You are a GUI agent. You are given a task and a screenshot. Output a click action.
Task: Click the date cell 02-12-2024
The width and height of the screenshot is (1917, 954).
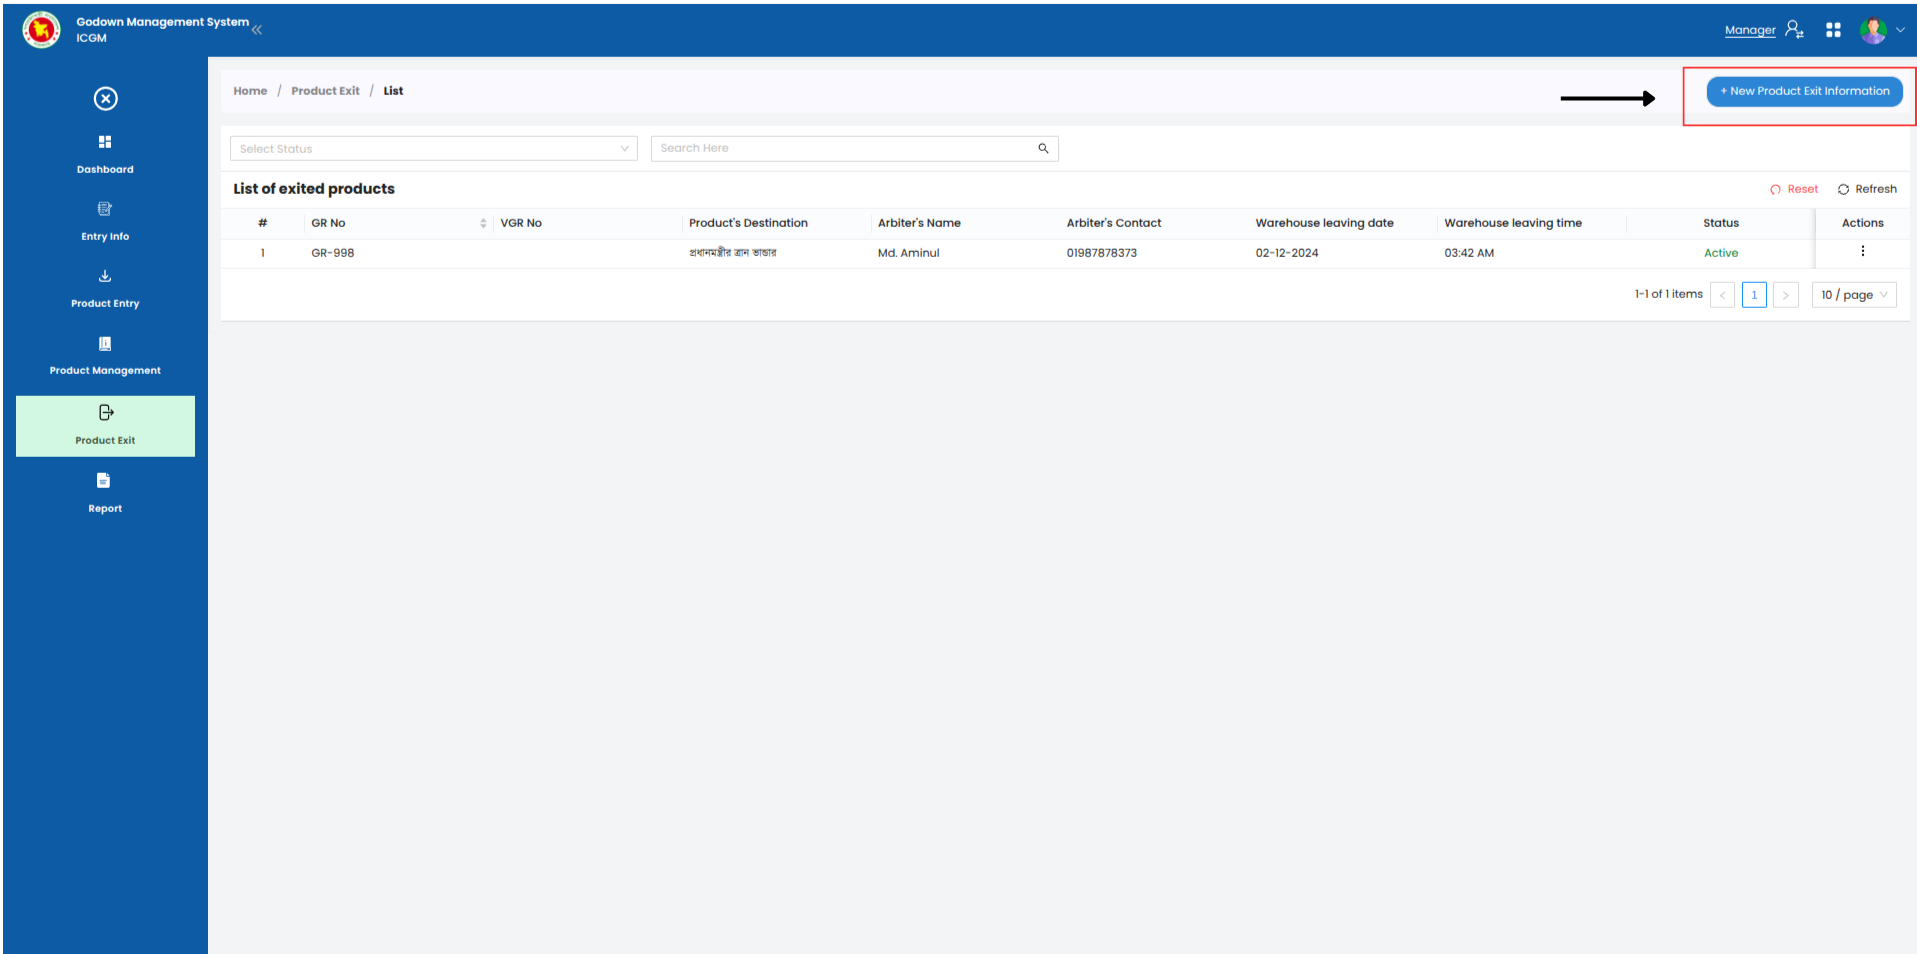click(x=1287, y=253)
